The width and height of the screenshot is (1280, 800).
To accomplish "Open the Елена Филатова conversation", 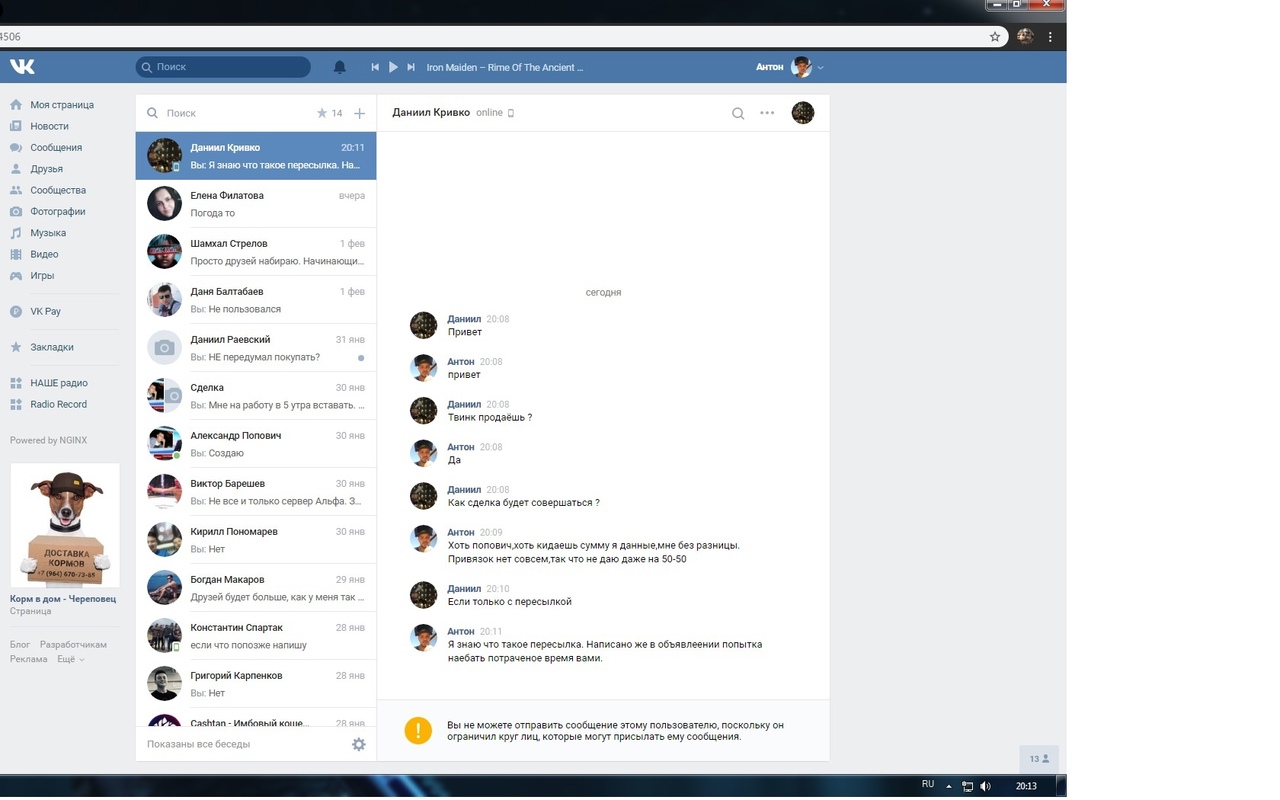I will (x=256, y=204).
